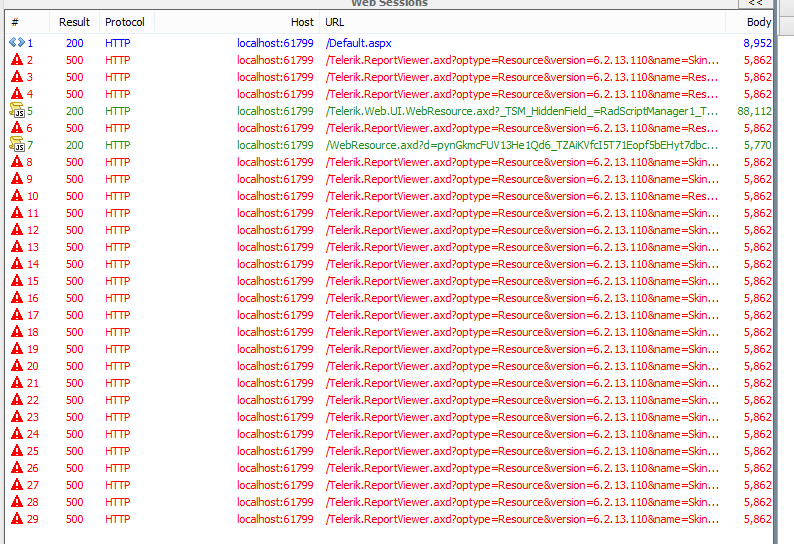Click the Telerik.ReportViewer.axd URL of session 6
Image resolution: width=794 pixels, height=544 pixels.
click(522, 128)
